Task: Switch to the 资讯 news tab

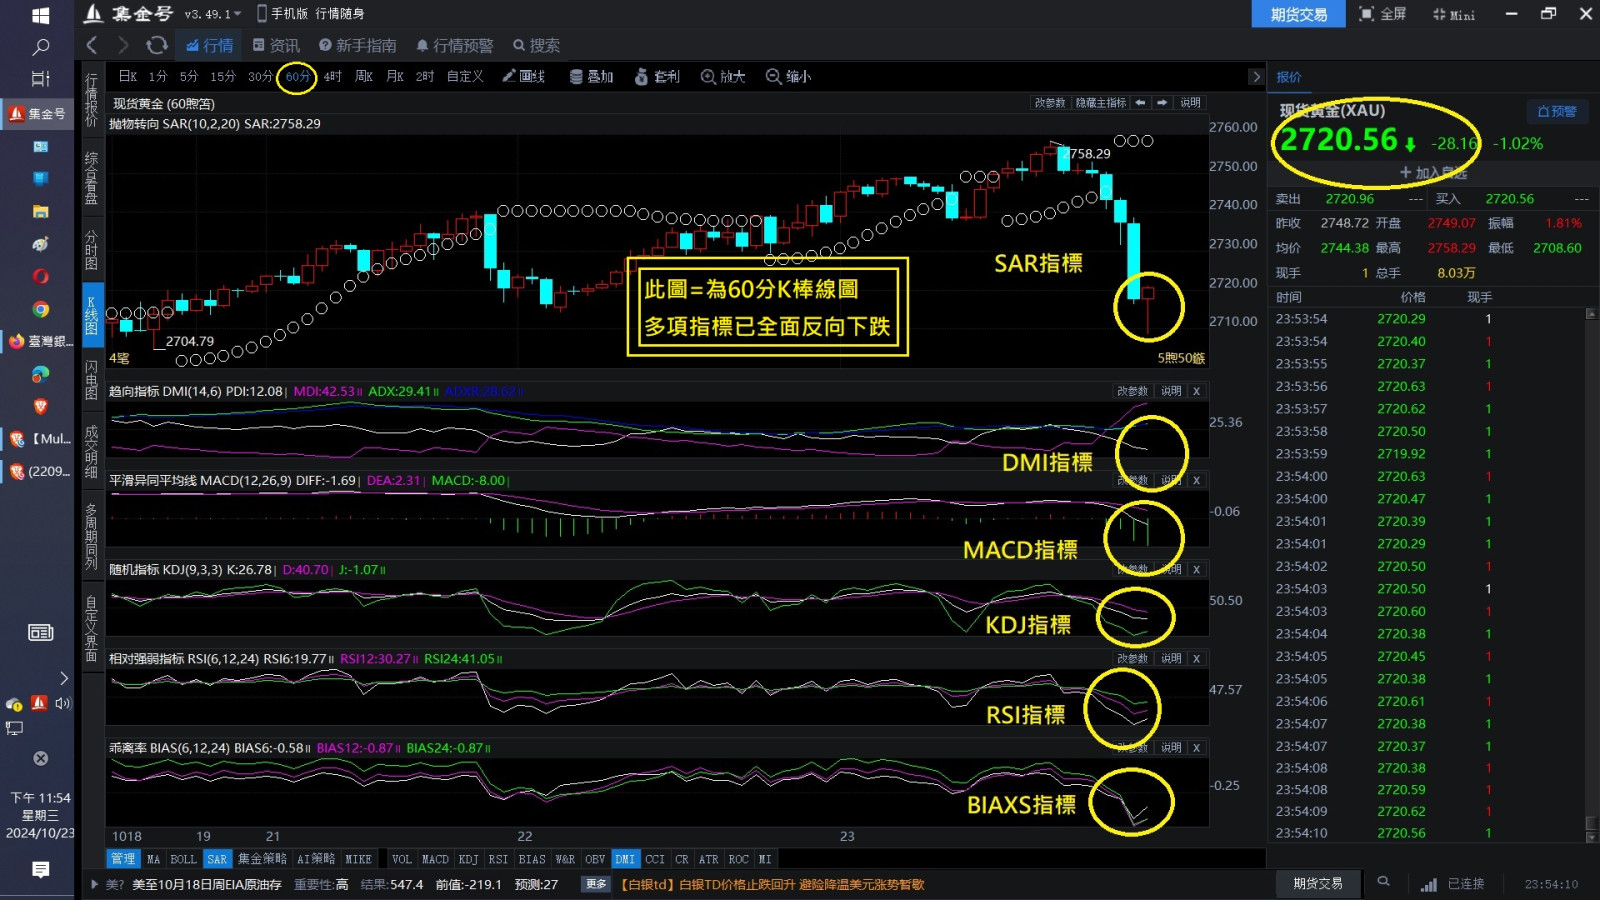Action: tap(276, 45)
